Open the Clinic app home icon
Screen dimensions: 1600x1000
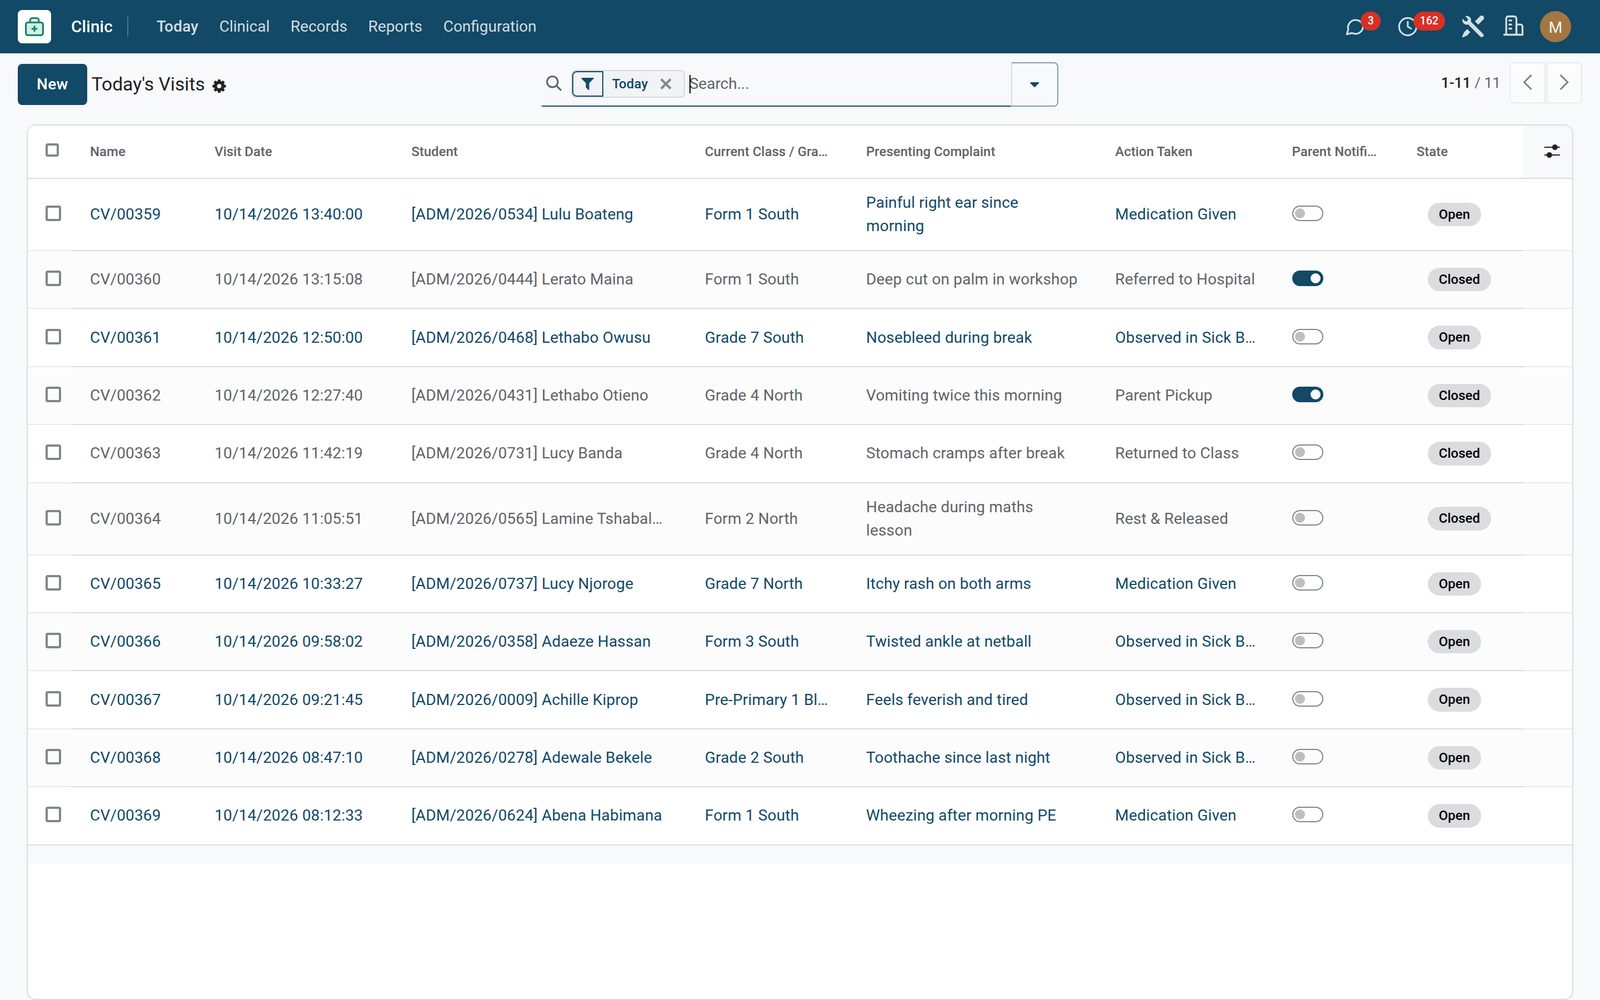(34, 27)
